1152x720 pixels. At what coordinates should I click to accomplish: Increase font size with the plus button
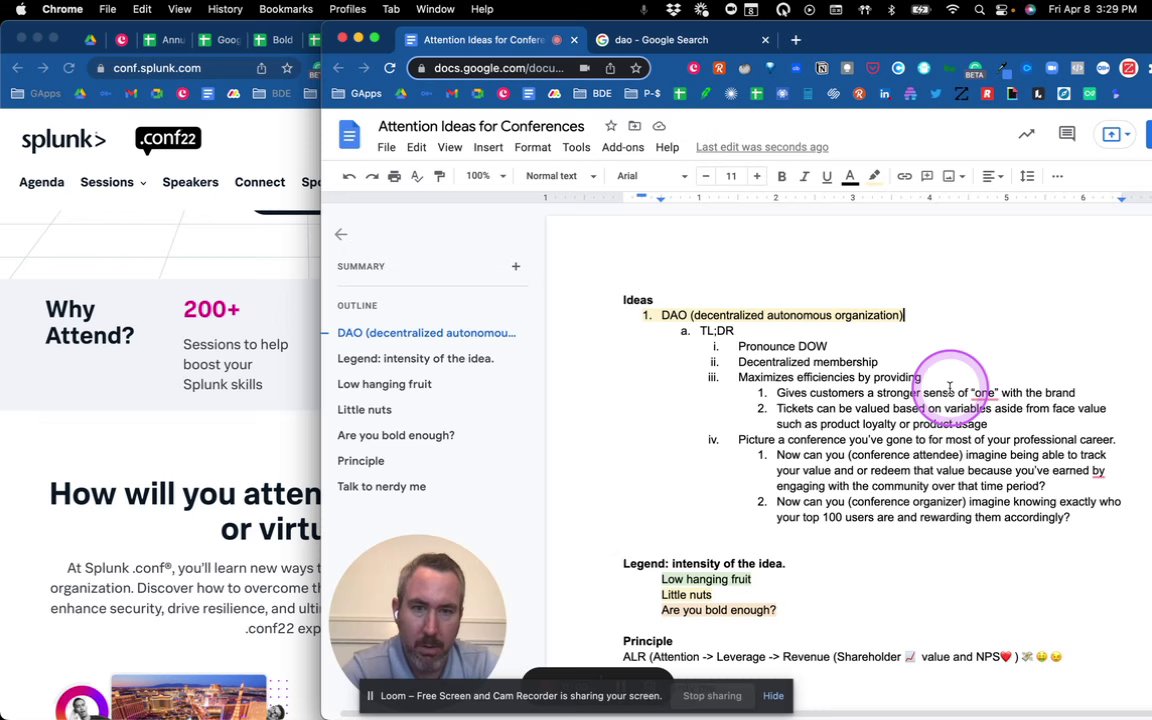(x=757, y=176)
